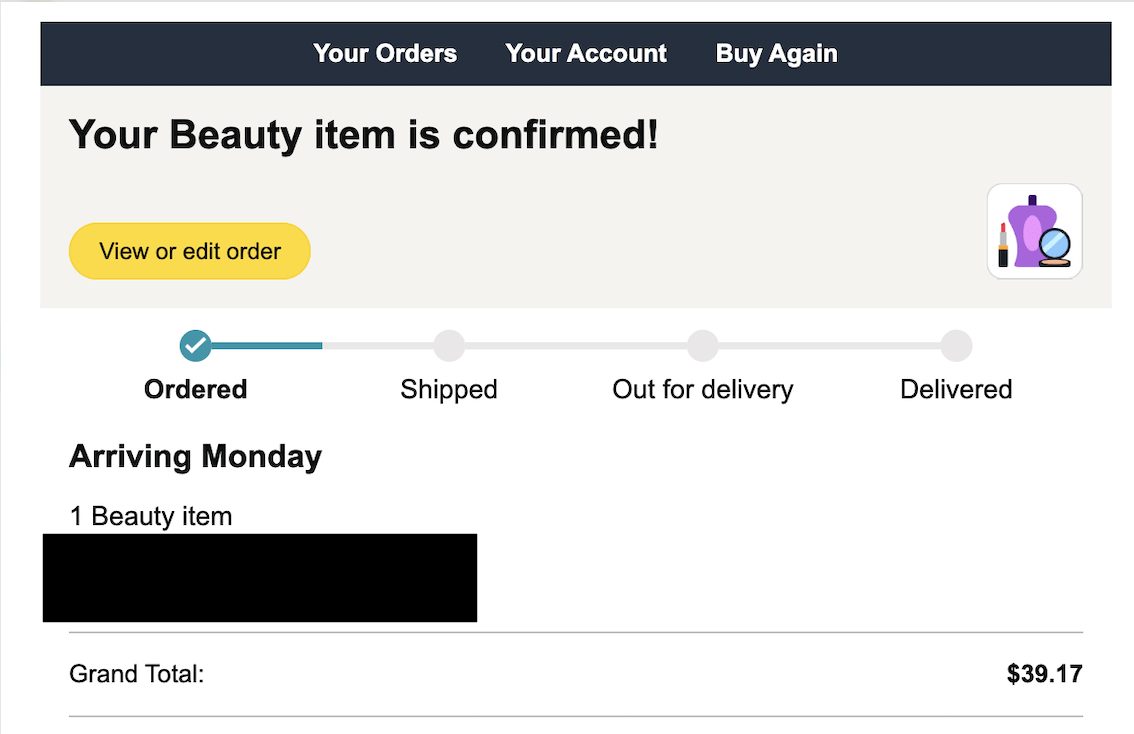Click the blacked-out item details box
This screenshot has width=1134, height=734.
click(260, 578)
